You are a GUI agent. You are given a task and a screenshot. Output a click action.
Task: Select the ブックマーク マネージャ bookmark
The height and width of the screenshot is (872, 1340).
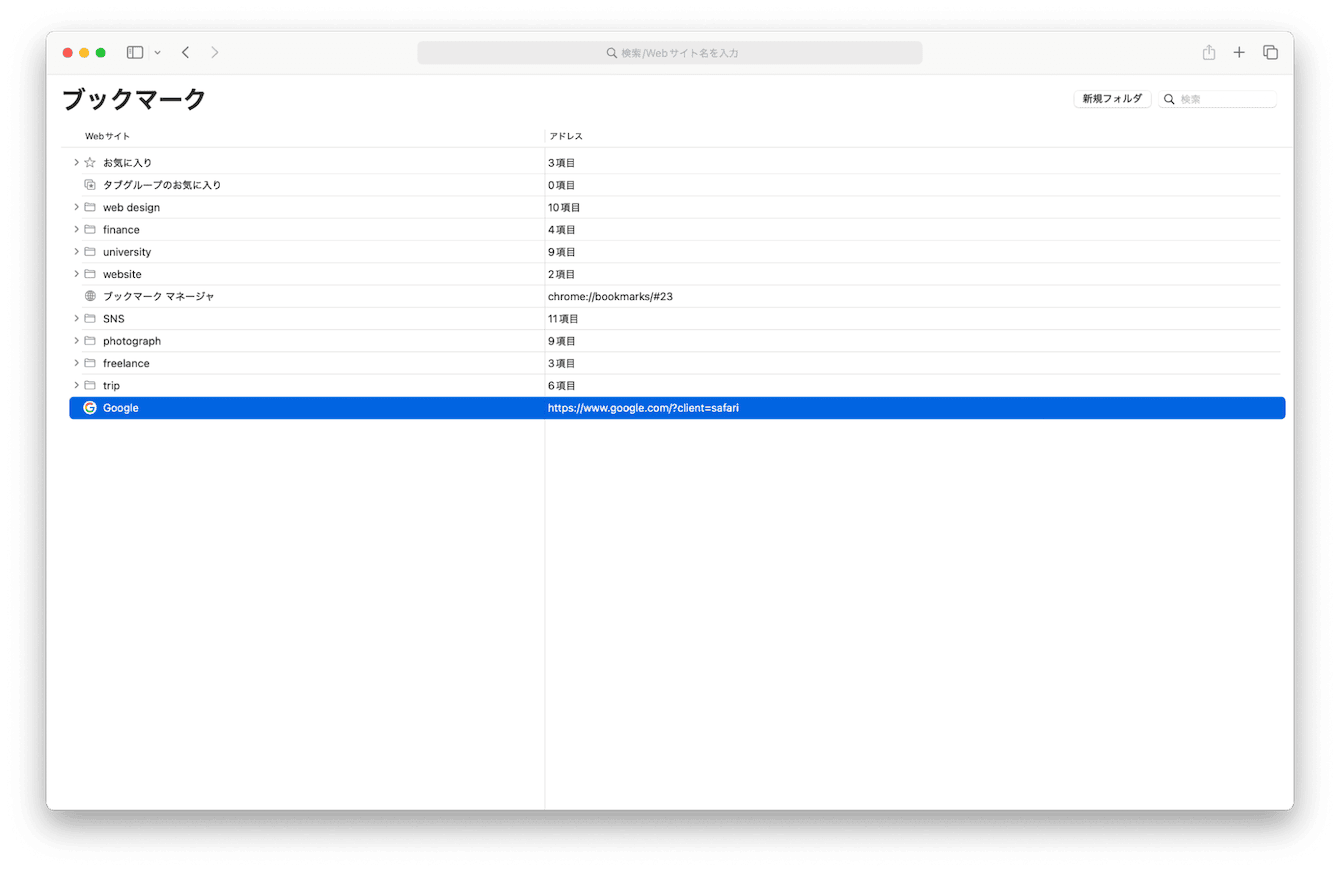pyautogui.click(x=158, y=296)
